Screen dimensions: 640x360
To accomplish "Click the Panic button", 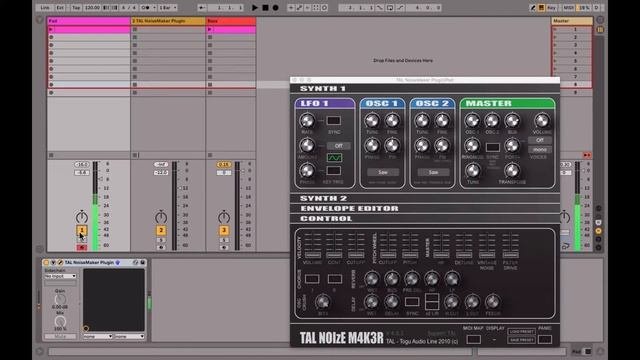I will click(545, 339).
